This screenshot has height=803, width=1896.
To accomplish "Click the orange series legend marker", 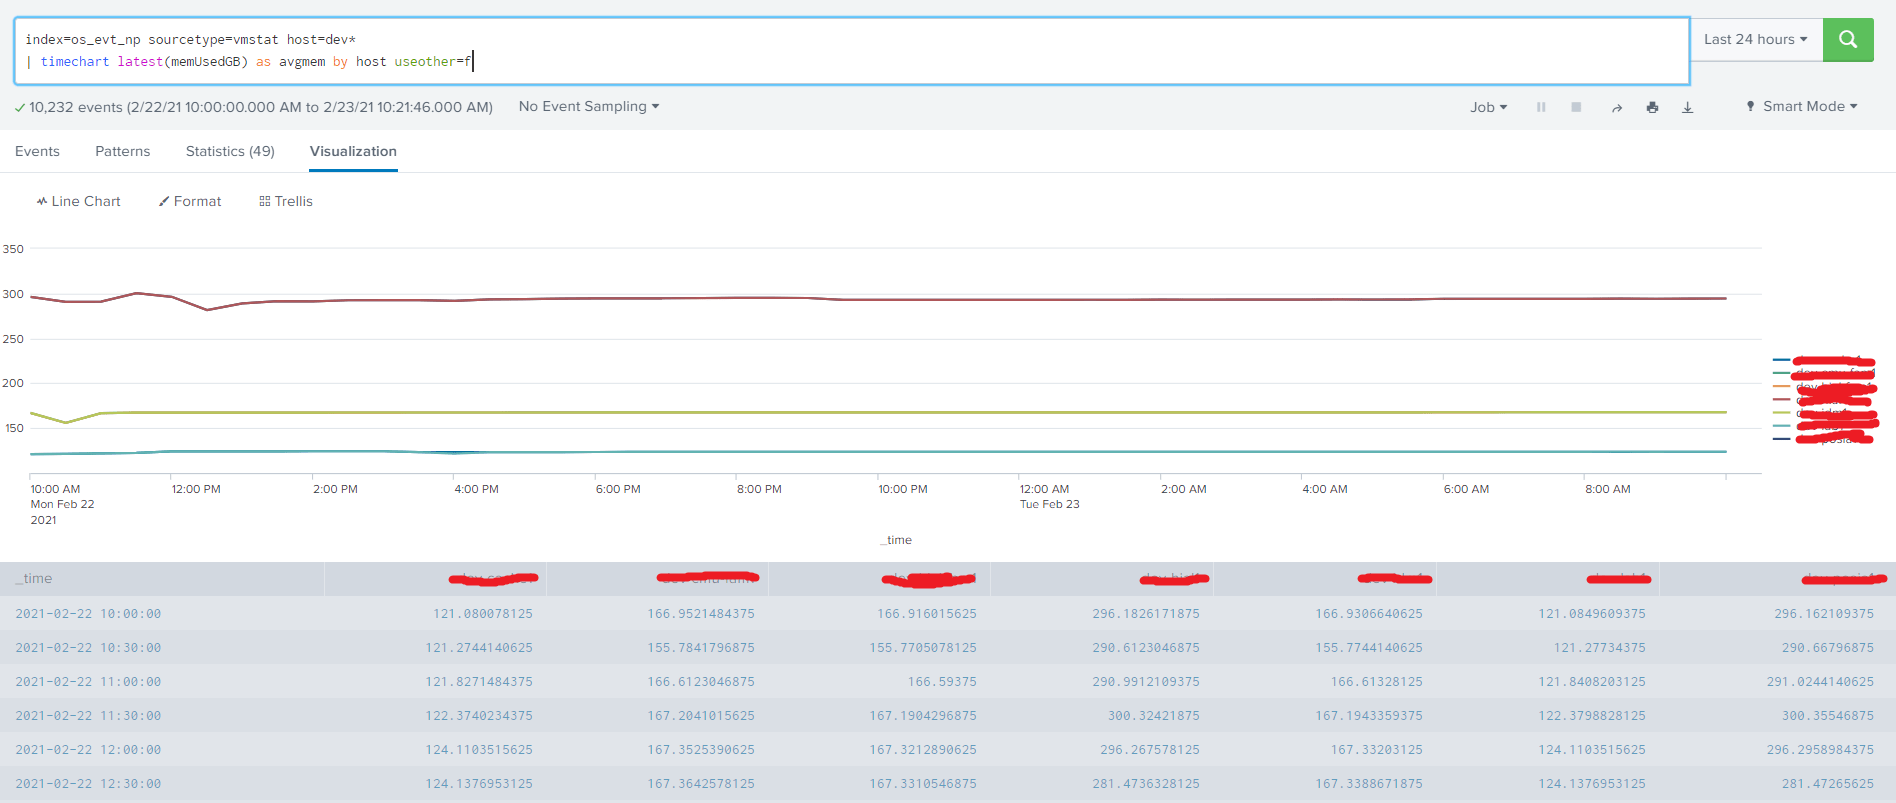I will pos(1781,386).
